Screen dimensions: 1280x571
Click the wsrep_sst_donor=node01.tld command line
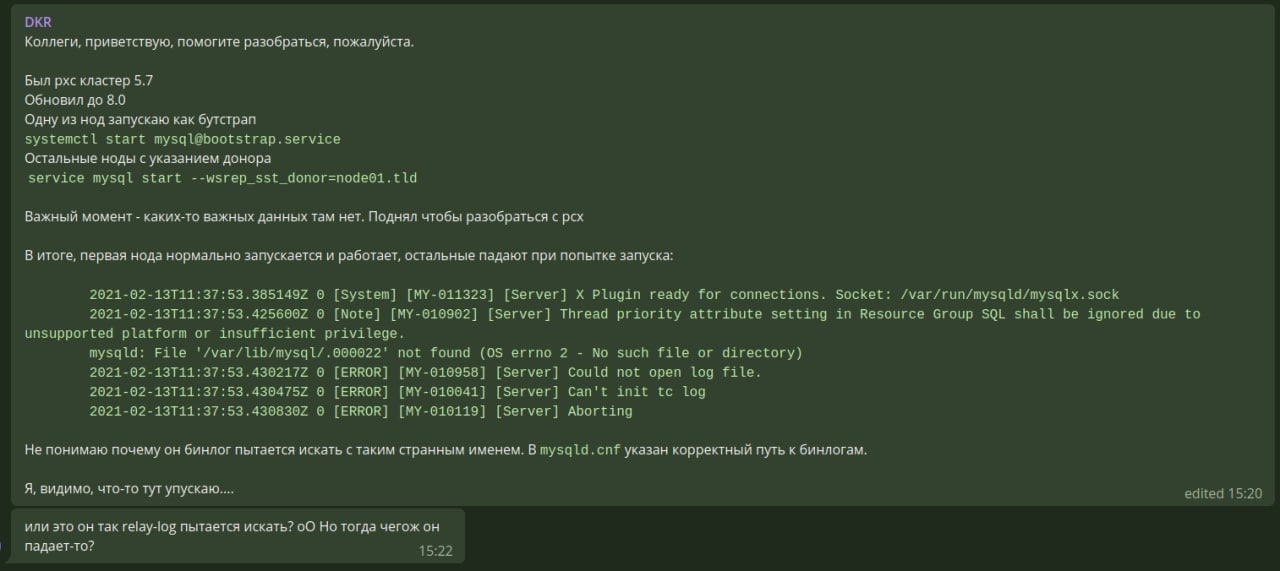point(222,178)
